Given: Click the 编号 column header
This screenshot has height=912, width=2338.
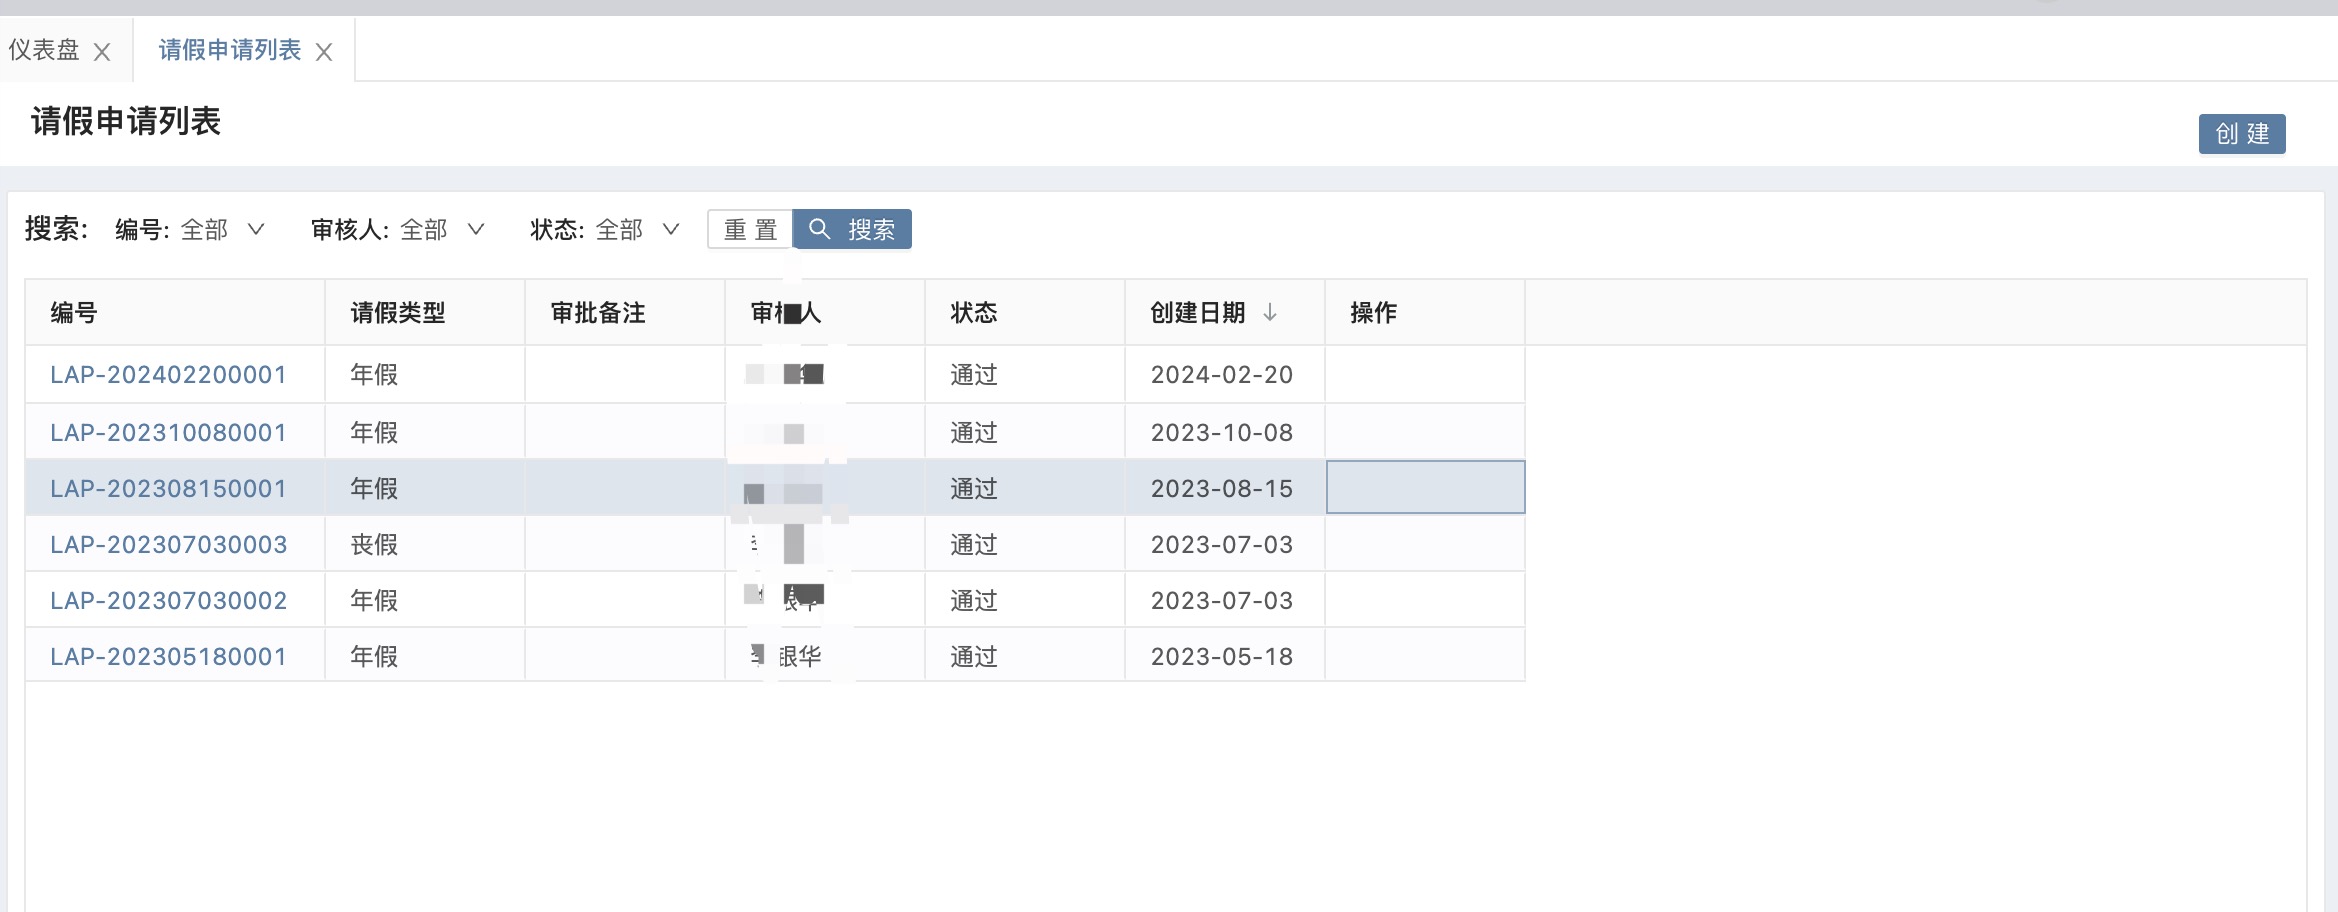Looking at the screenshot, I should 175,313.
